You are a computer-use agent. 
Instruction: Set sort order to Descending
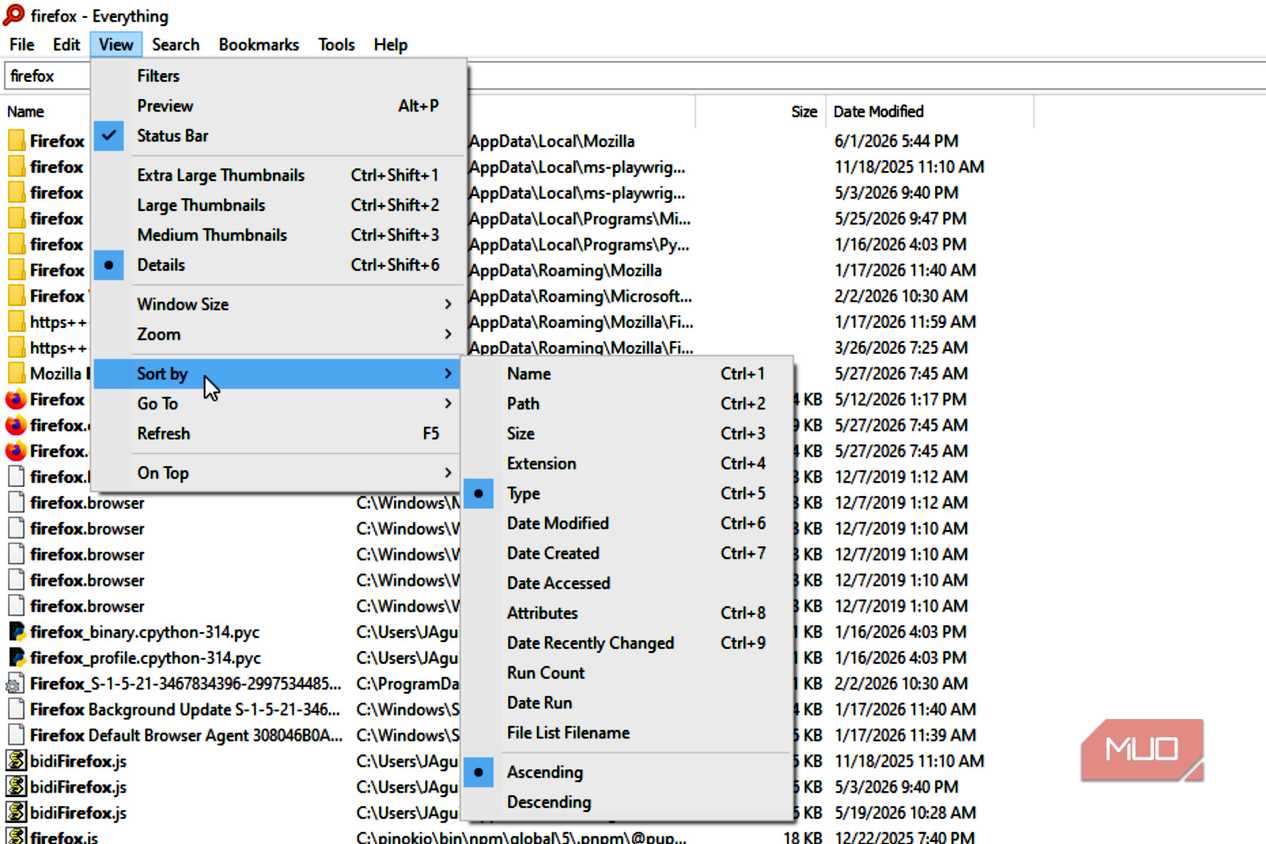627,802
